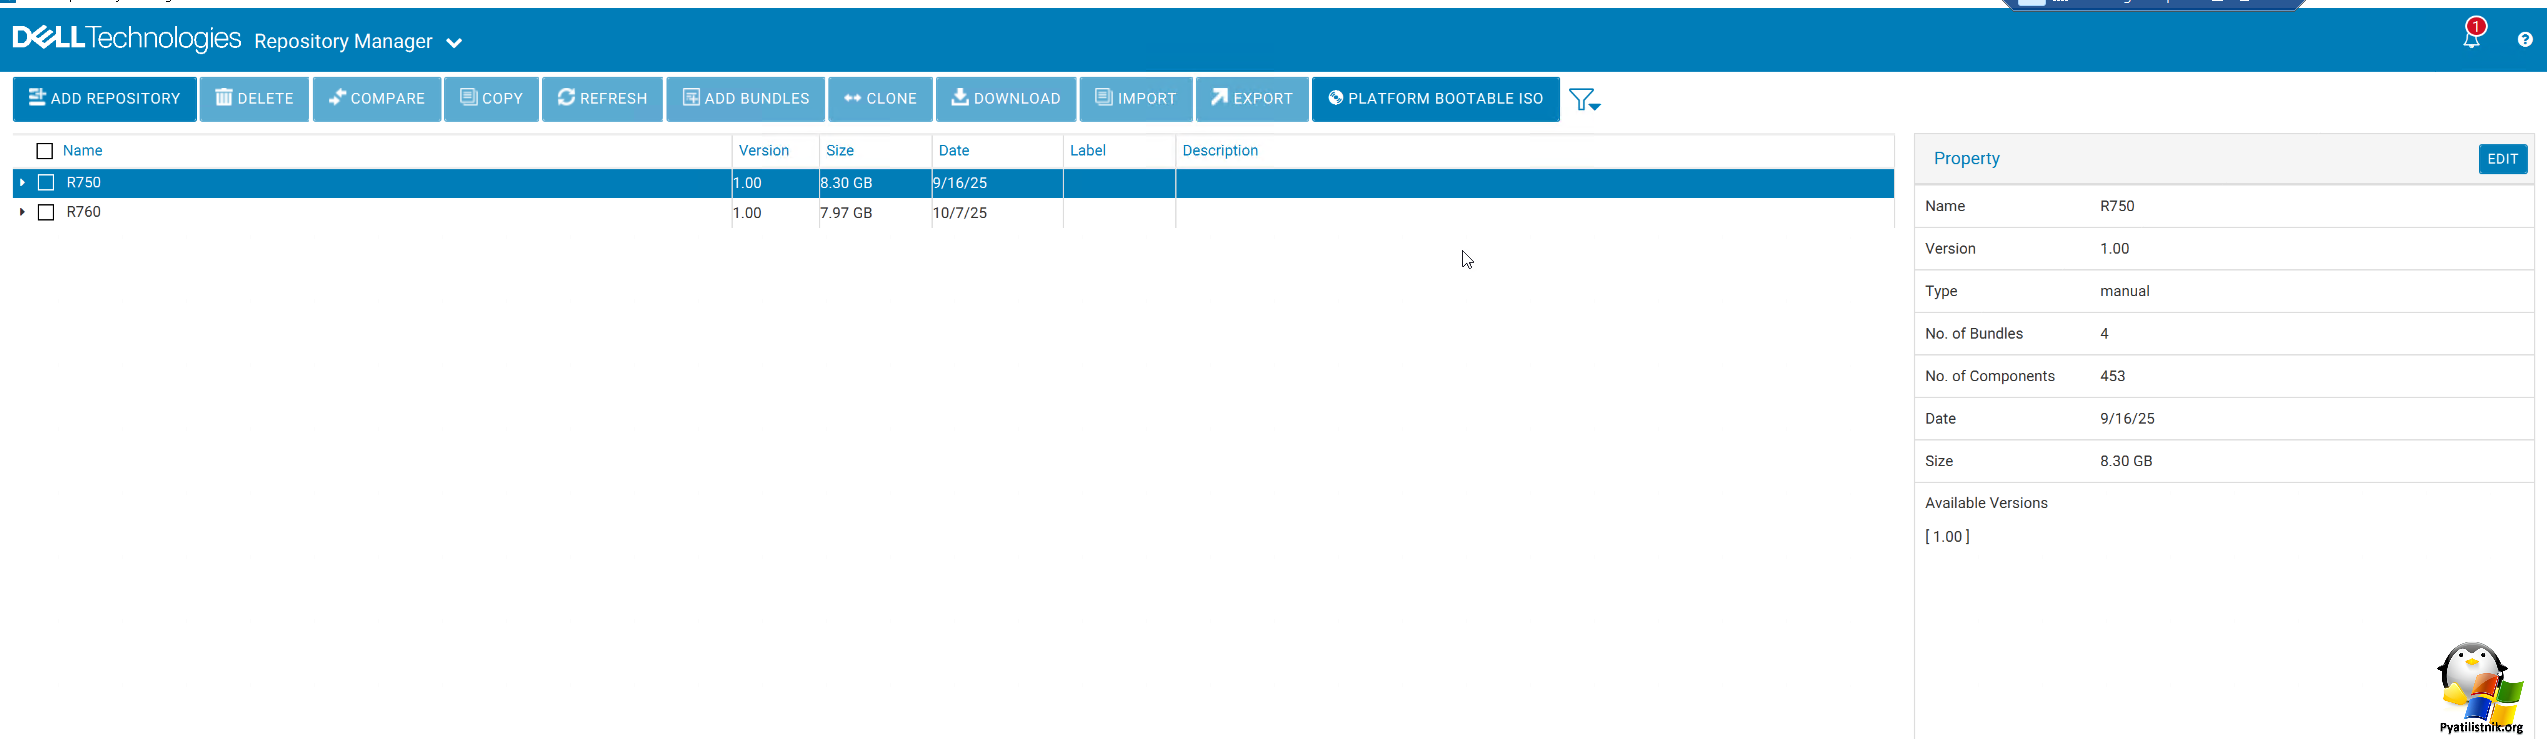The width and height of the screenshot is (2547, 739).
Task: Open the notifications bell icon
Action: point(2471,39)
